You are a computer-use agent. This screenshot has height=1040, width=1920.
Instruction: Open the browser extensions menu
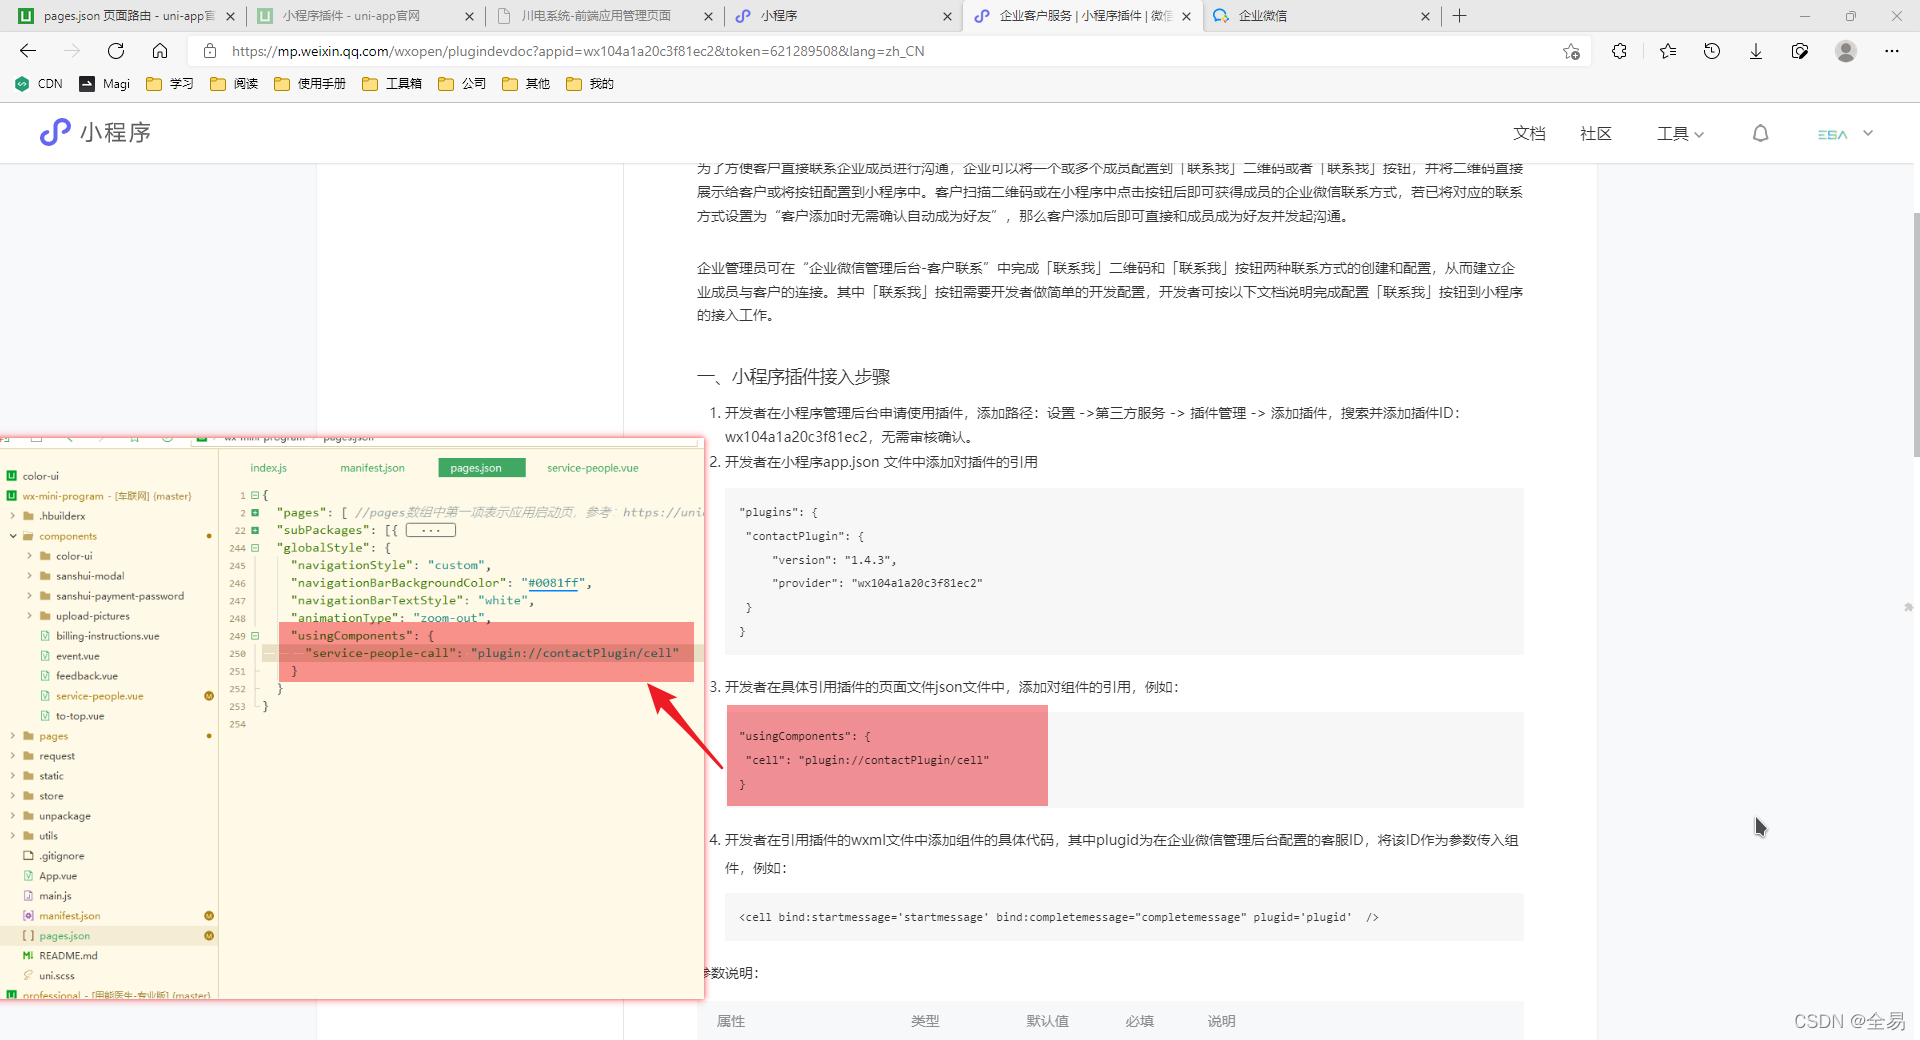1619,51
